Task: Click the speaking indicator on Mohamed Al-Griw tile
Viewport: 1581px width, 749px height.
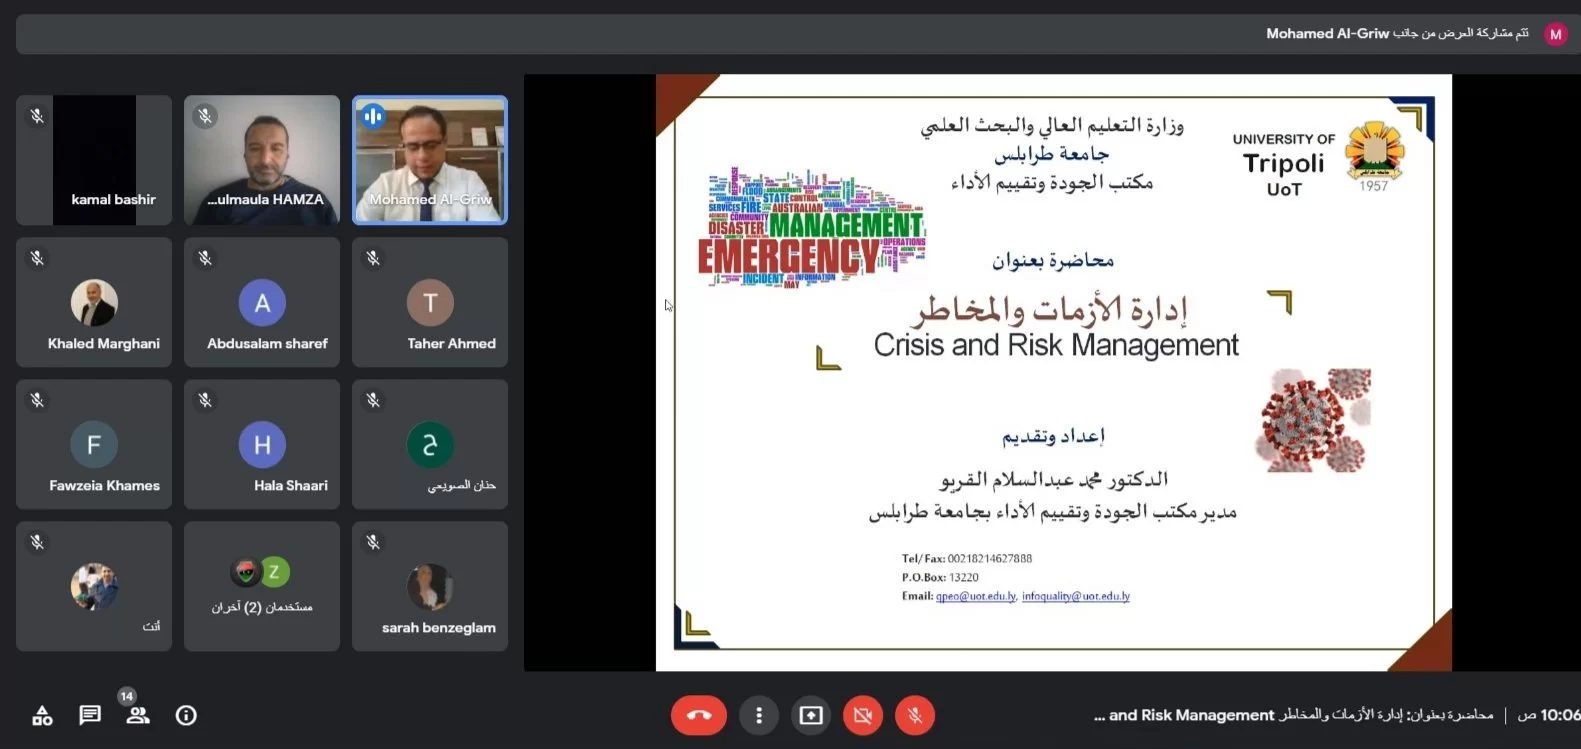Action: pyautogui.click(x=373, y=116)
